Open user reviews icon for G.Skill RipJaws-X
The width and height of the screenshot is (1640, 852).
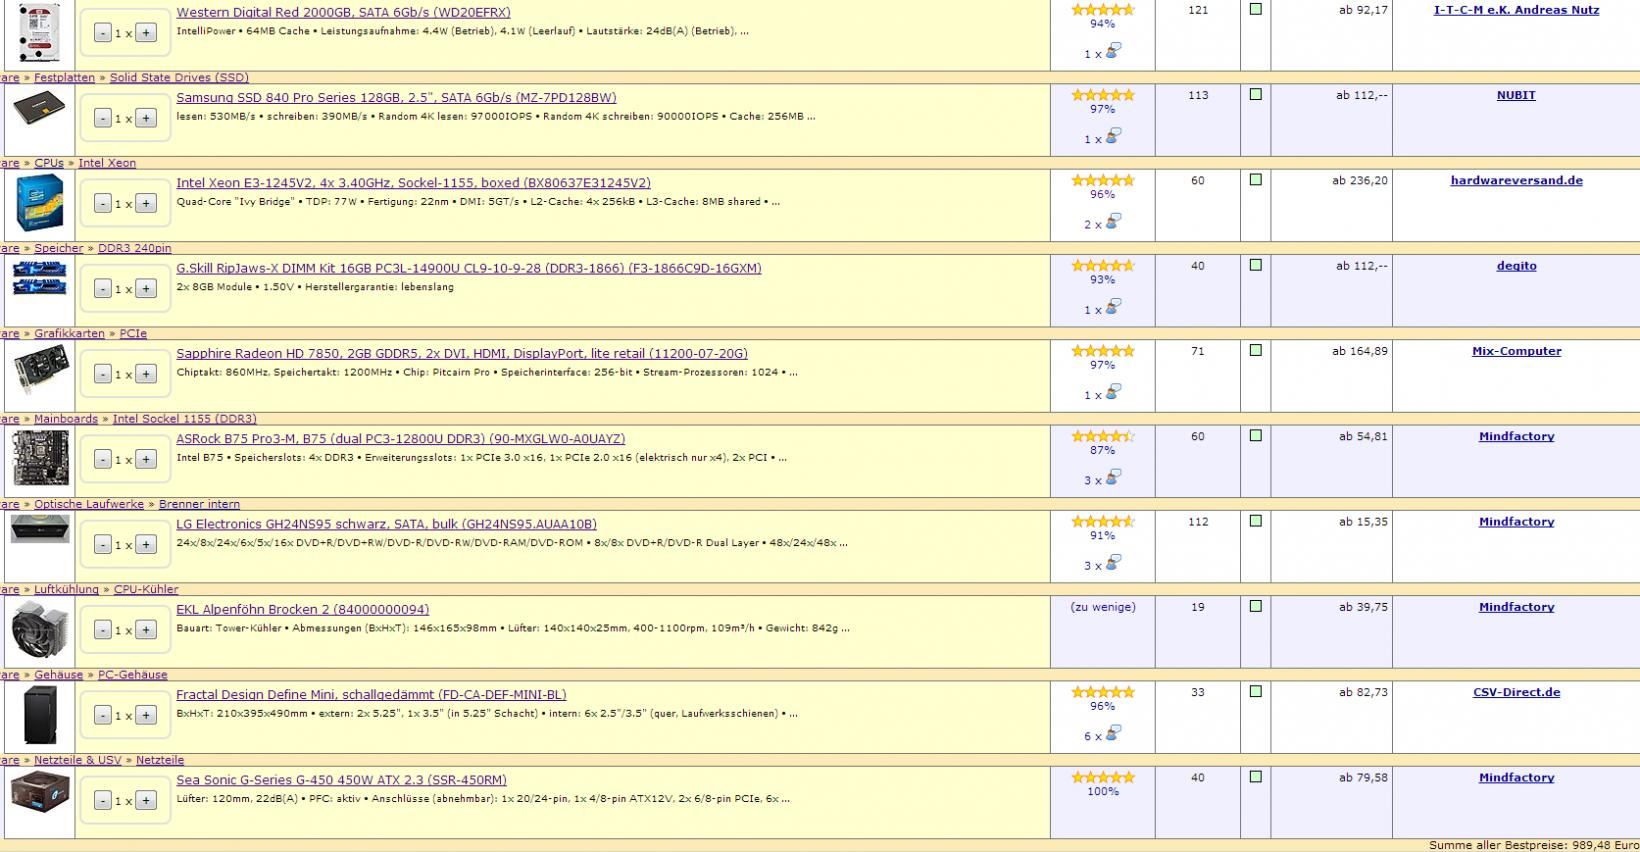pos(1114,306)
